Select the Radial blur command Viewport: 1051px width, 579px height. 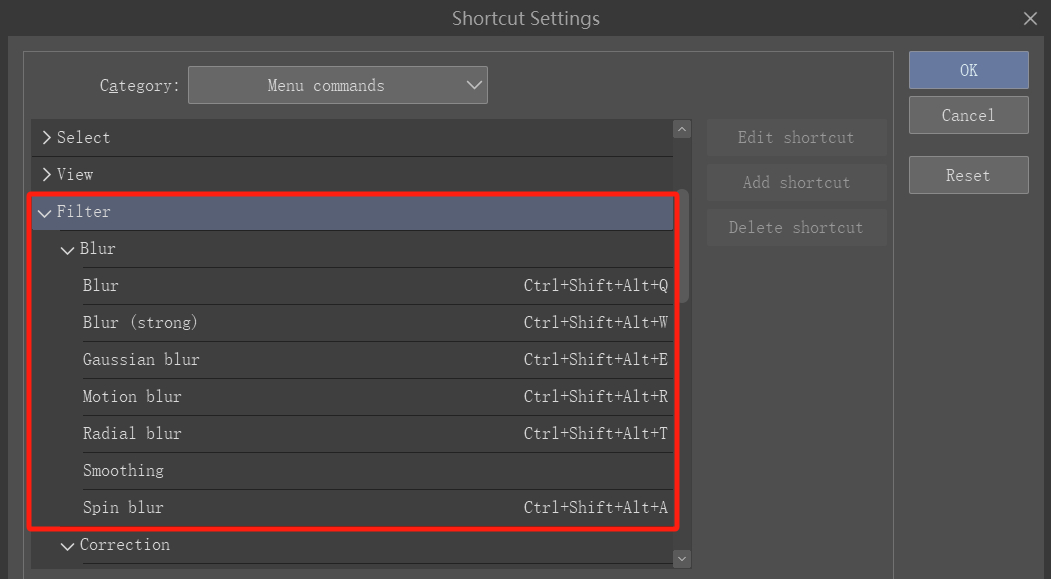click(132, 434)
